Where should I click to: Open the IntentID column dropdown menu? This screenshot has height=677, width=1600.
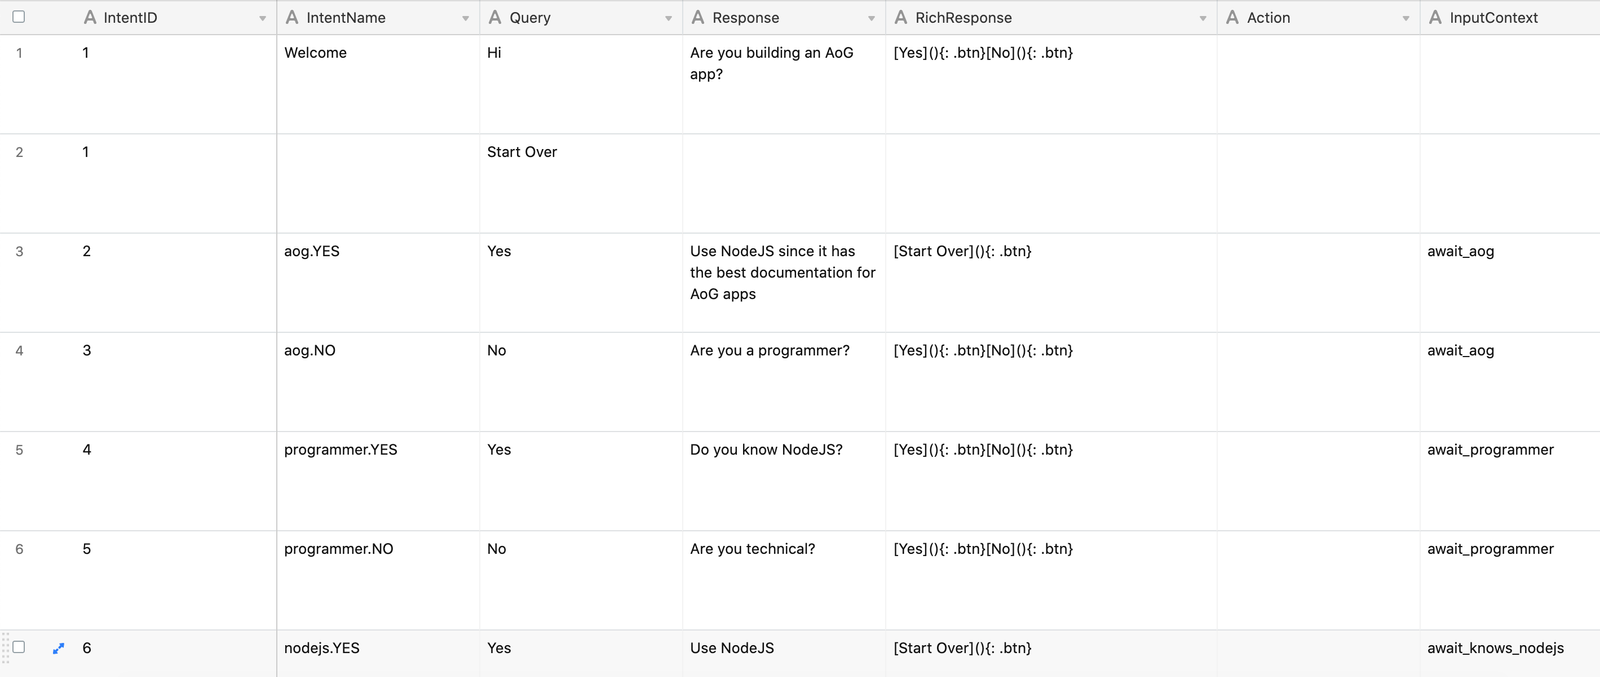(x=262, y=17)
